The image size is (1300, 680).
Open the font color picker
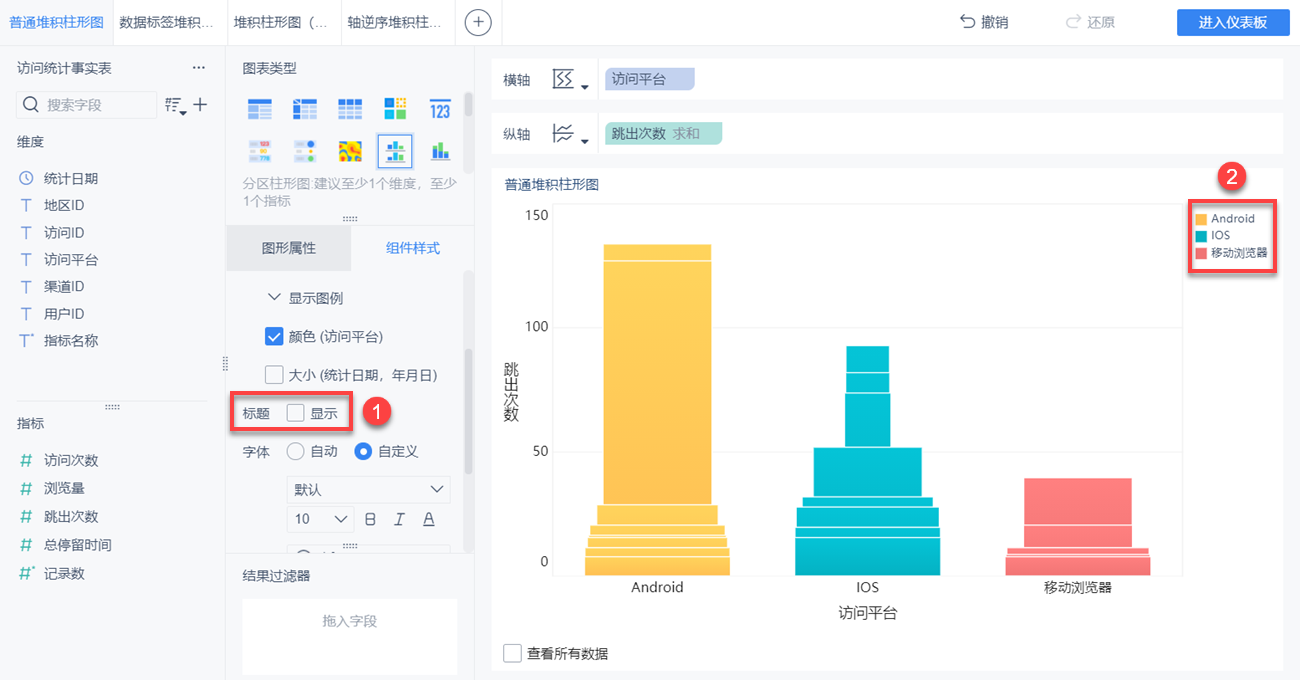(428, 519)
